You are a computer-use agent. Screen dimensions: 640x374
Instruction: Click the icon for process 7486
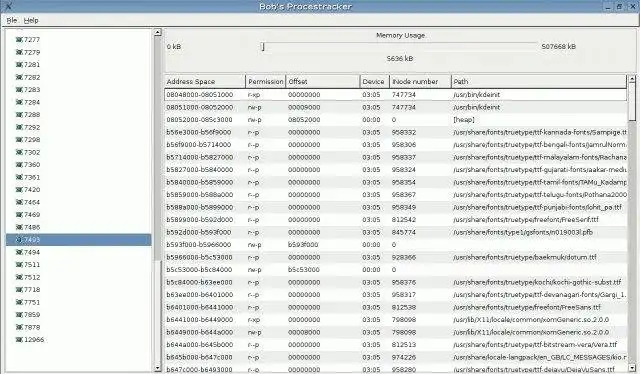click(19, 227)
